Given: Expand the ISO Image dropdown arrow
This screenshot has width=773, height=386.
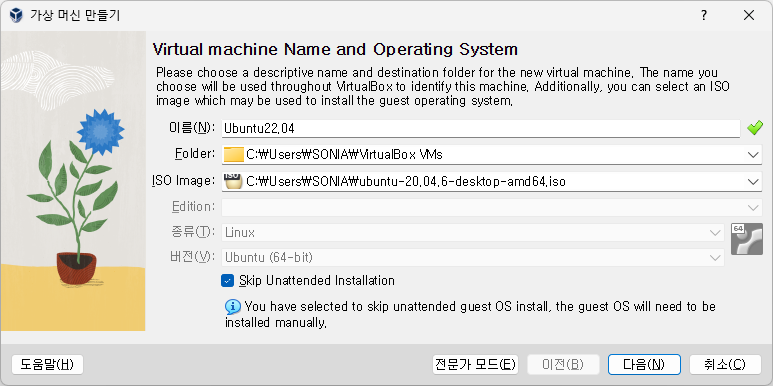Looking at the screenshot, I should click(x=753, y=181).
